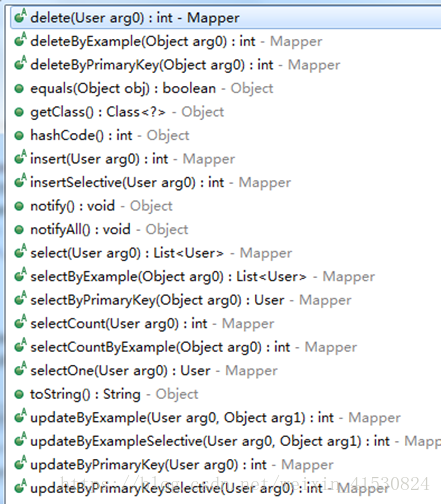Viewport: 441px width, 504px height.
Task: Pick the insert(User arg0) method
Action: 124,159
